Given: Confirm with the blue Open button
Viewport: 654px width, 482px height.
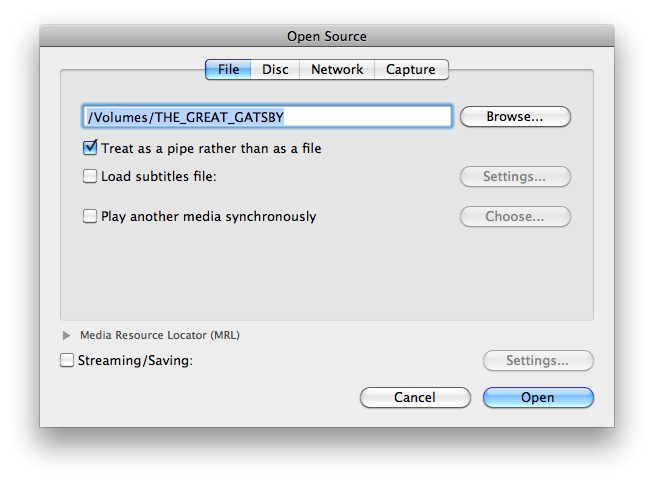Looking at the screenshot, I should (537, 397).
